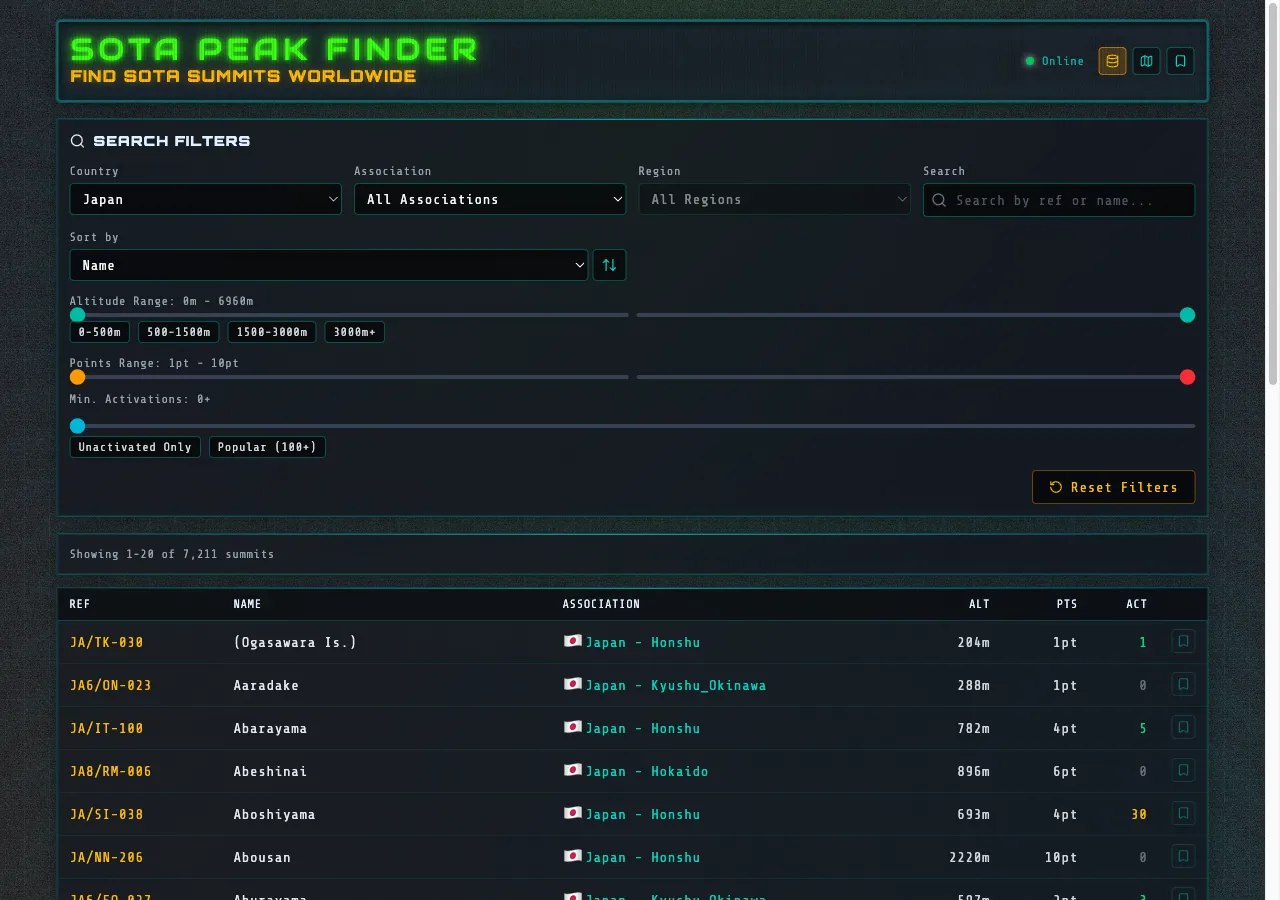Open the JA/SI-038 summit reference link
The width and height of the screenshot is (1280, 900).
[x=107, y=814]
